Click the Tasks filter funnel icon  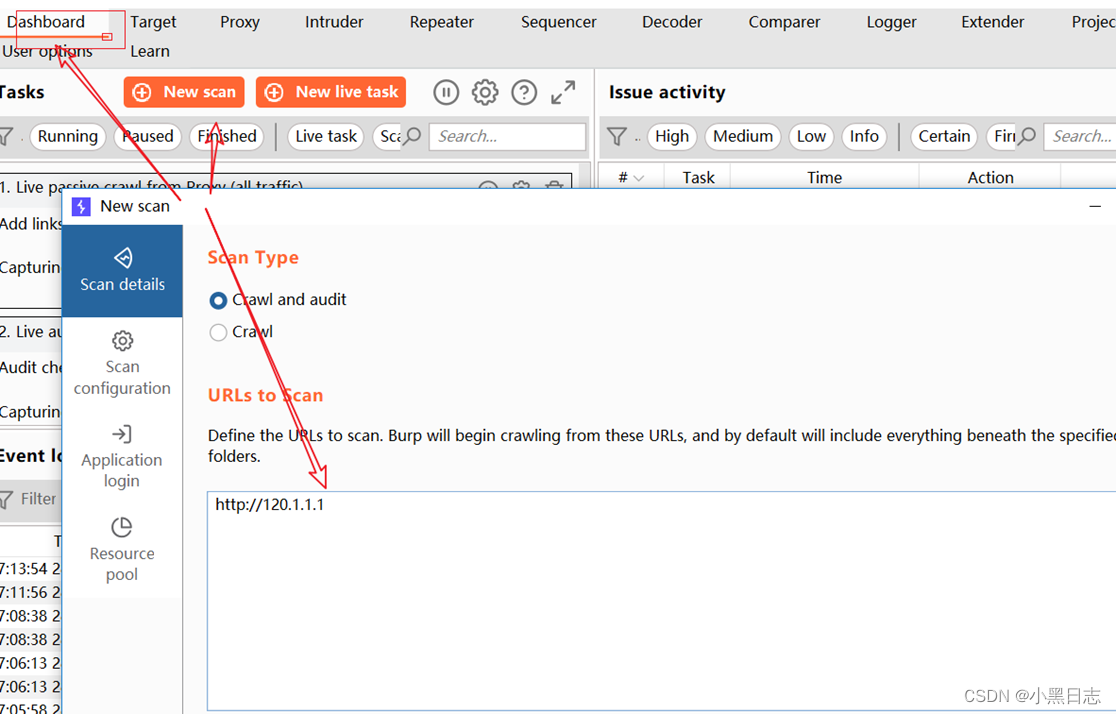(6, 136)
